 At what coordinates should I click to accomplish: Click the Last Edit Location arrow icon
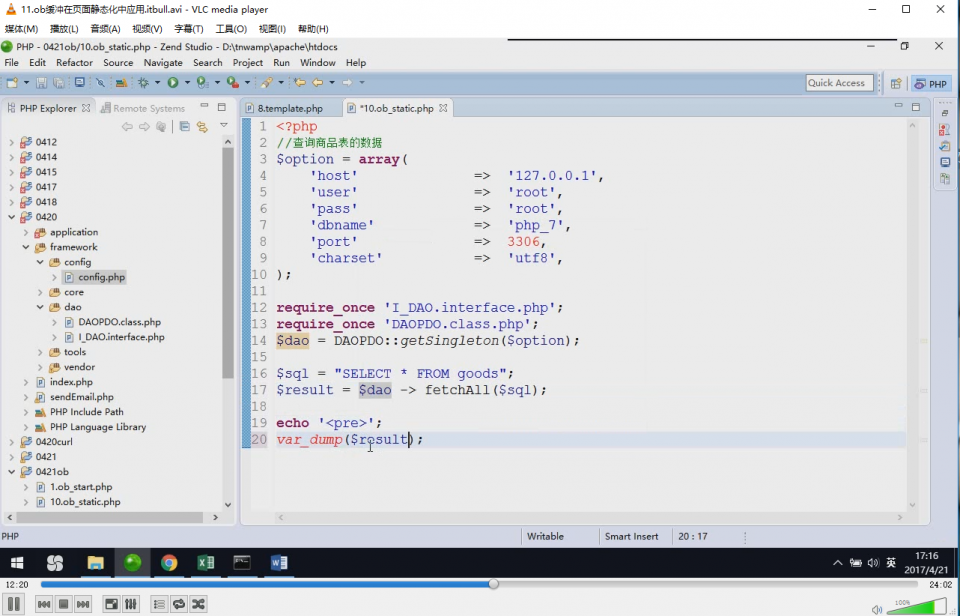299,83
